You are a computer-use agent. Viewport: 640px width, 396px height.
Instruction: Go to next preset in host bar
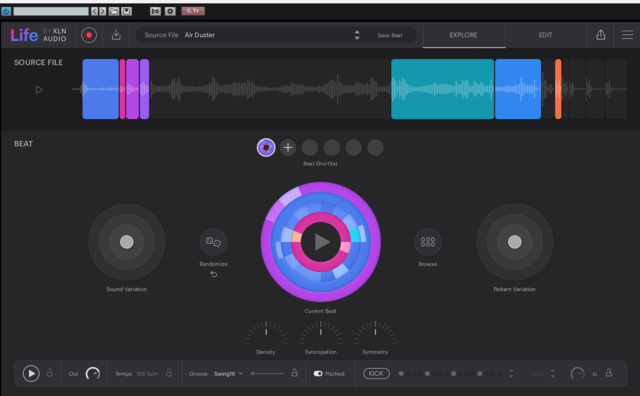pyautogui.click(x=102, y=11)
